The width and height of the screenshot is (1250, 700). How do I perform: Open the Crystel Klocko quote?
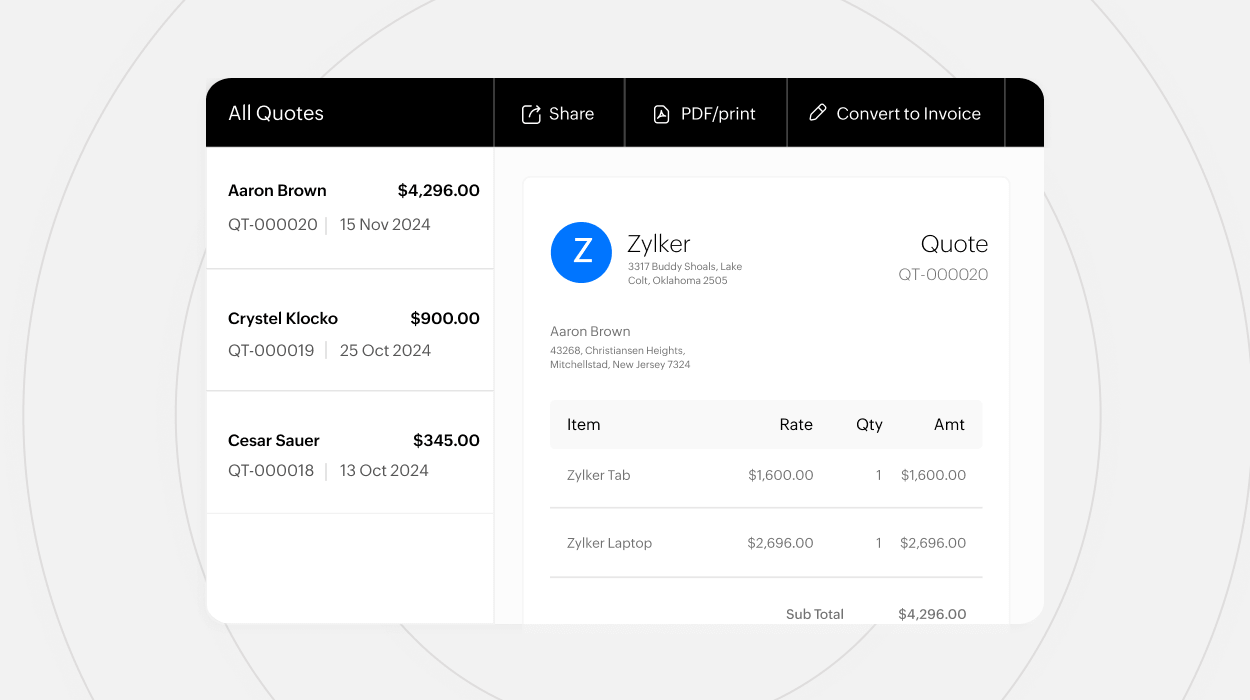pos(350,333)
